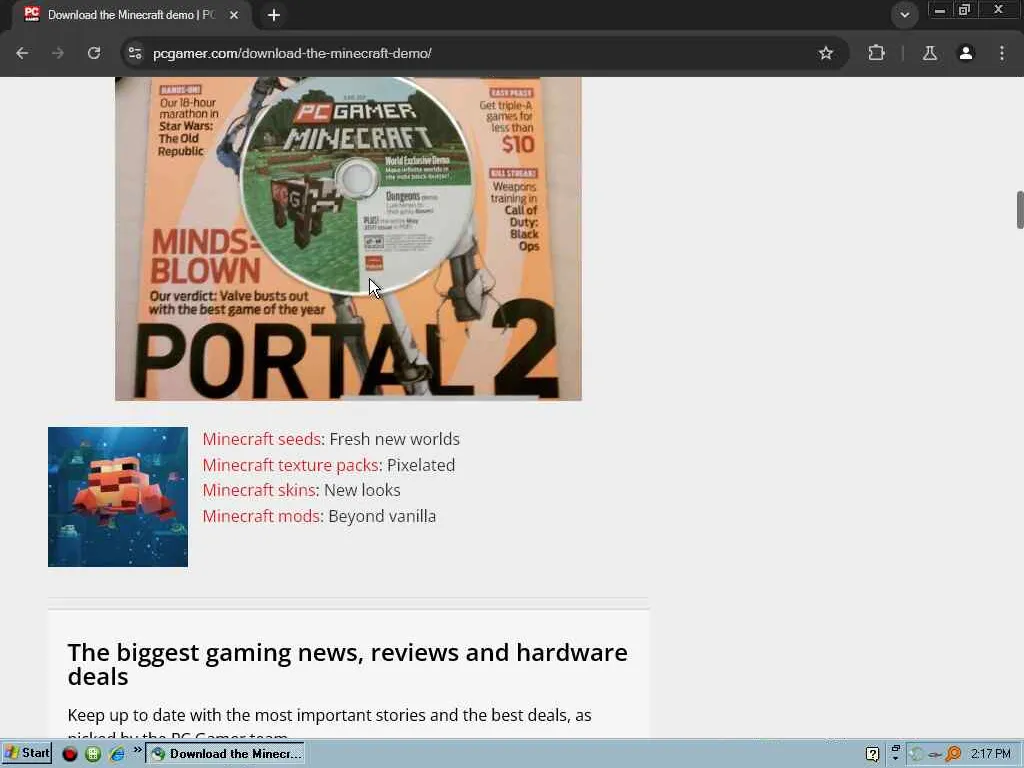Click the forward navigation arrow
1024x768 pixels.
[x=58, y=53]
